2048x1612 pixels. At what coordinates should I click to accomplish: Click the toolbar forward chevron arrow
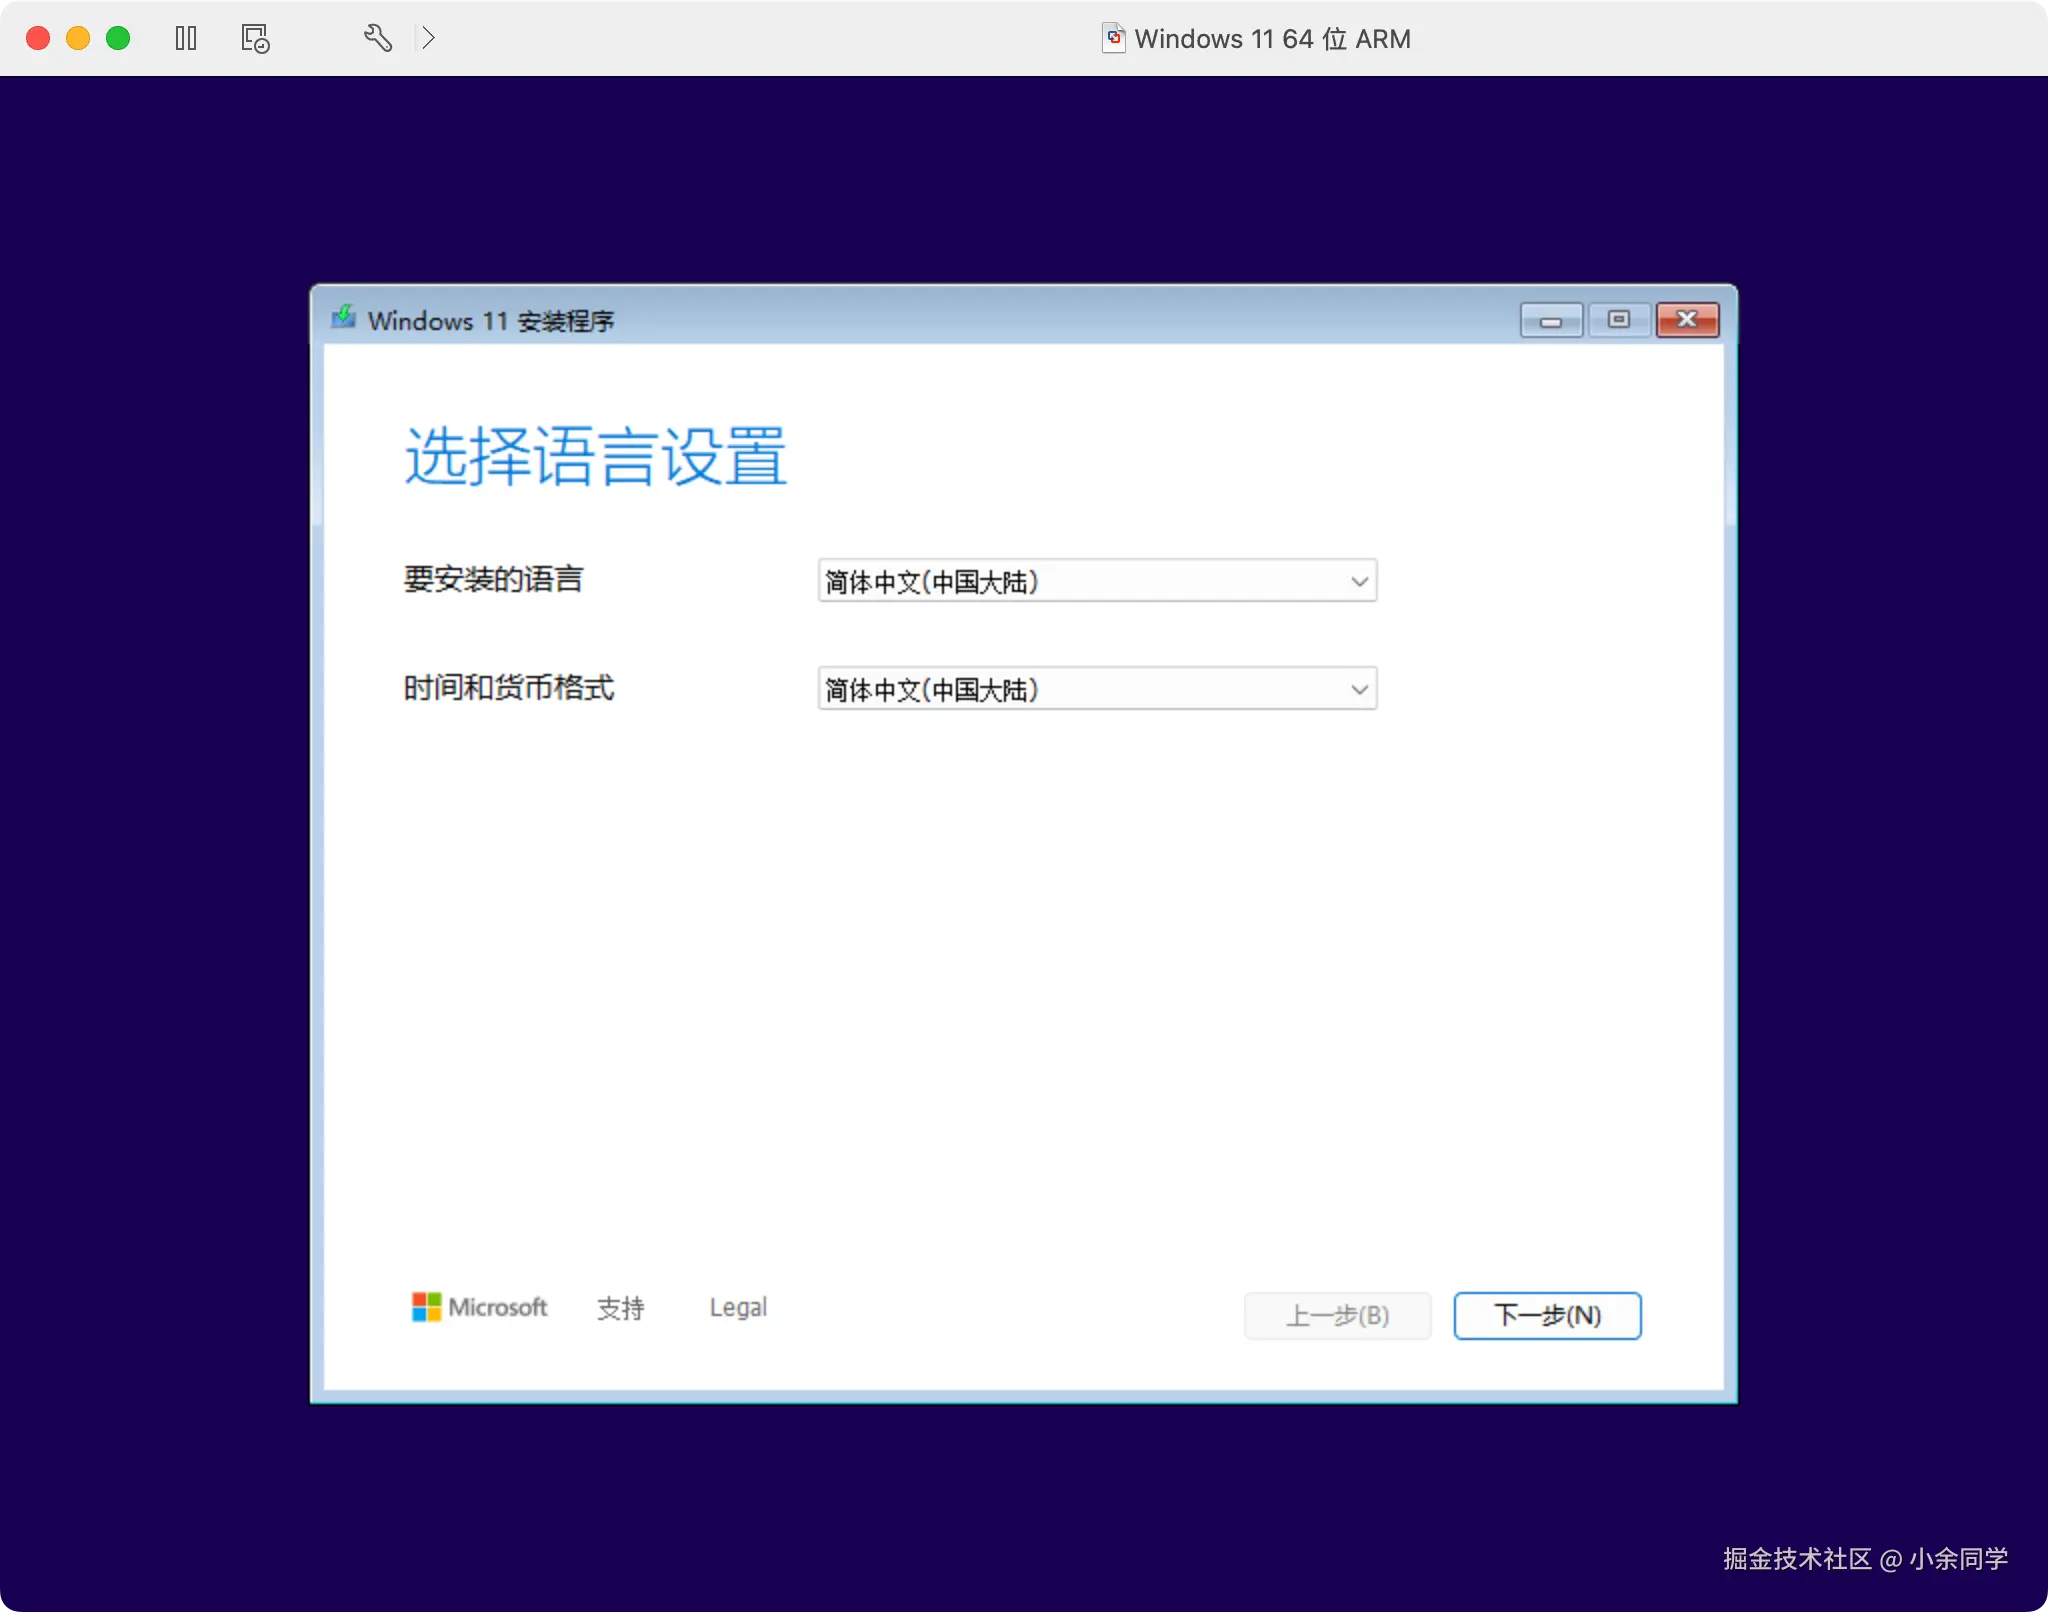(428, 38)
